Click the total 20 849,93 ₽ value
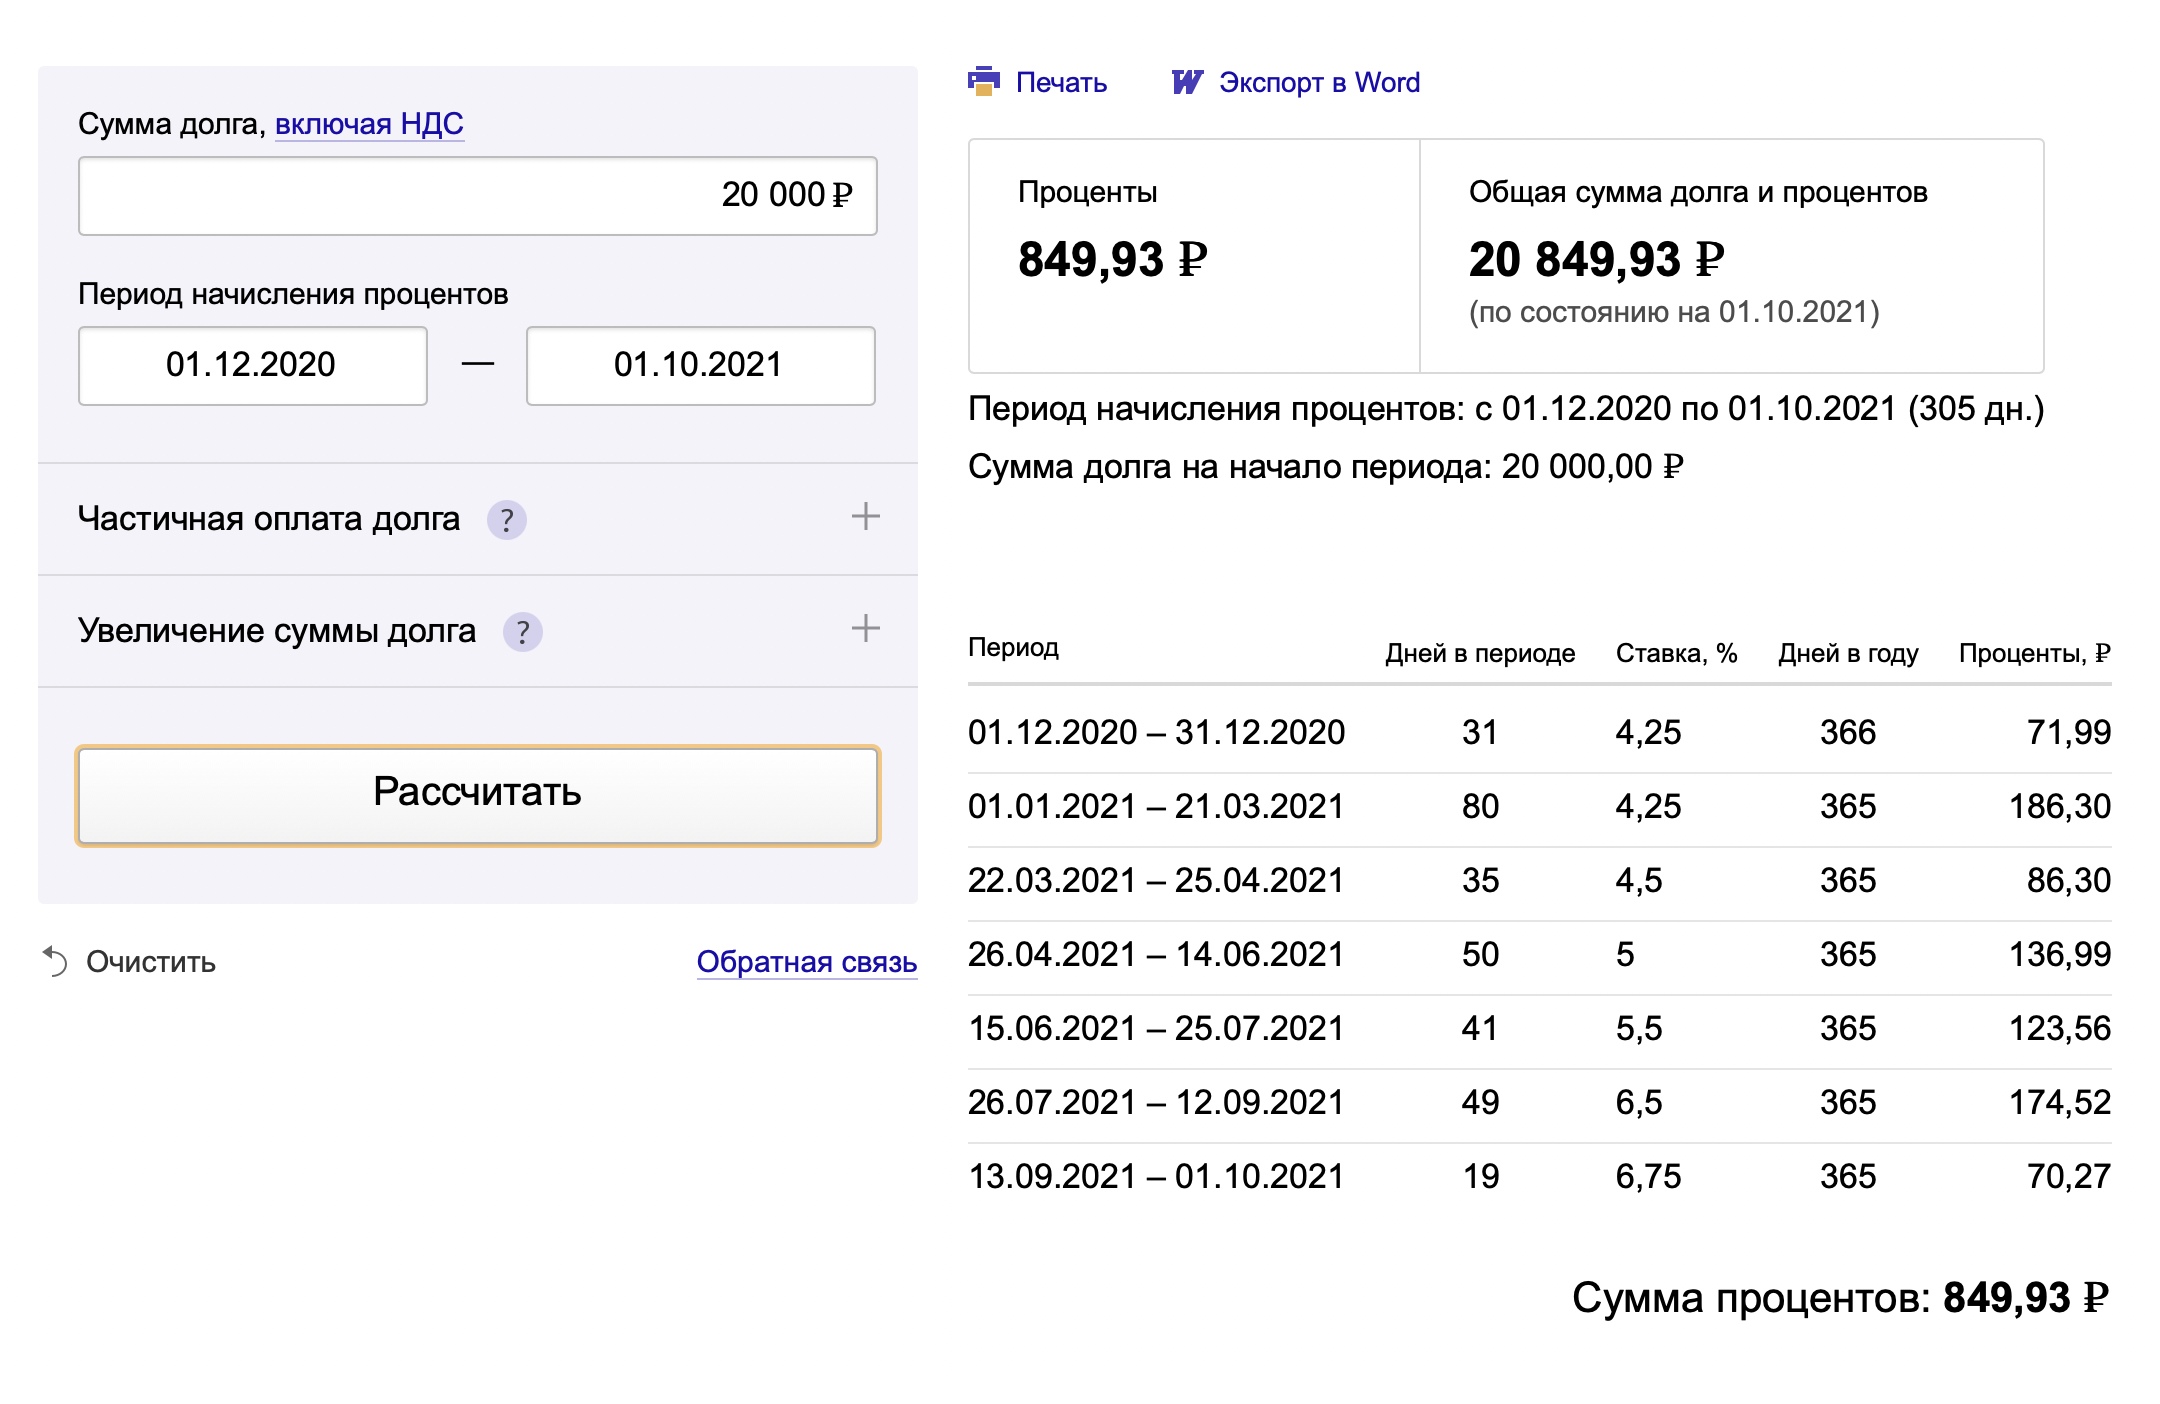This screenshot has height=1404, width=2160. (x=1597, y=260)
